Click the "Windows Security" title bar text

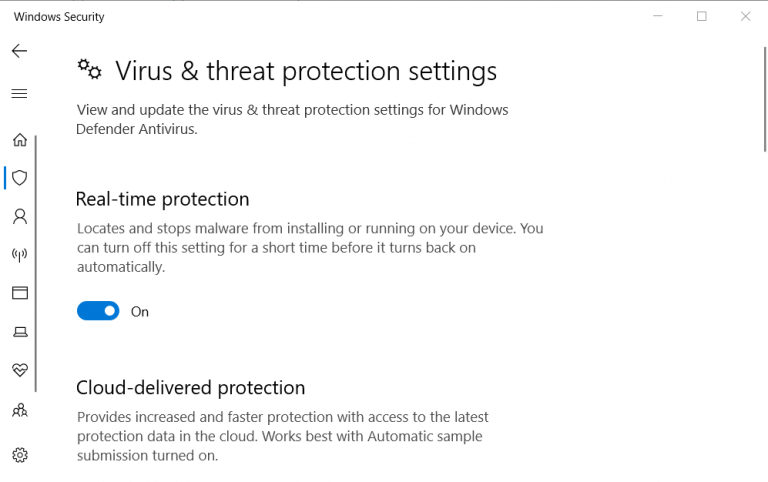point(59,17)
